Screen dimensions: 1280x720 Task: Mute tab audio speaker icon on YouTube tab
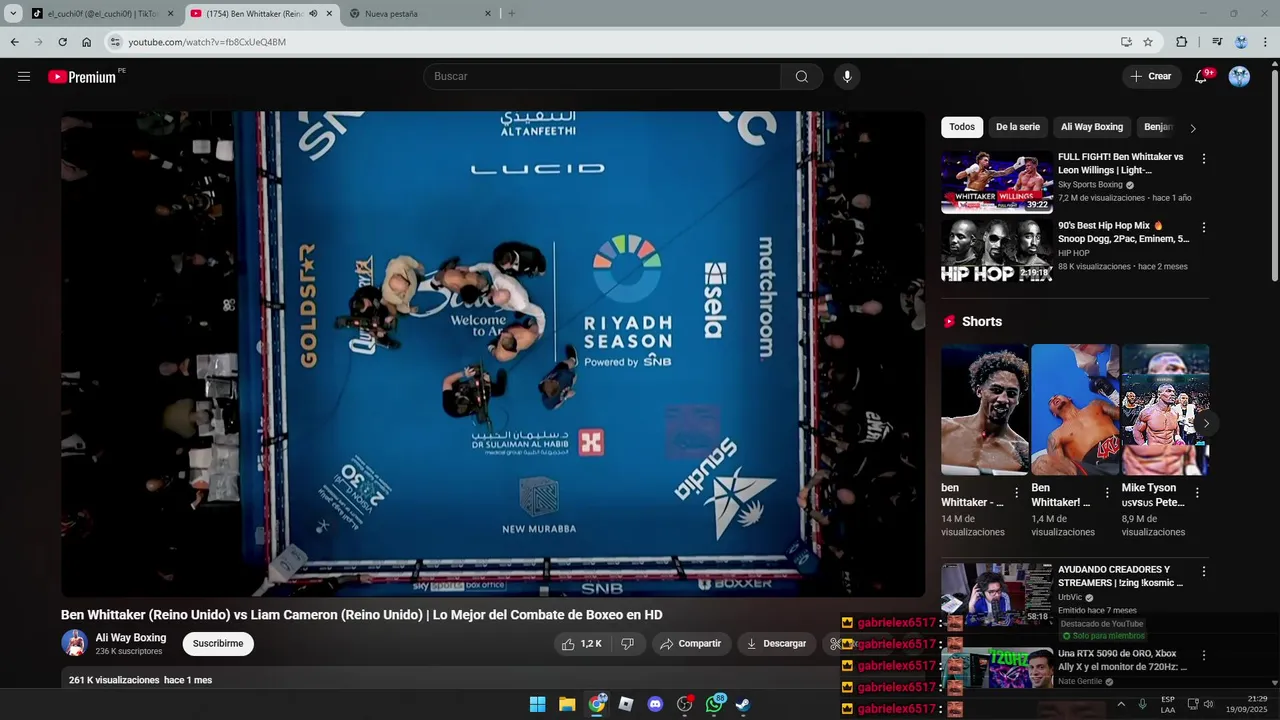click(x=313, y=13)
